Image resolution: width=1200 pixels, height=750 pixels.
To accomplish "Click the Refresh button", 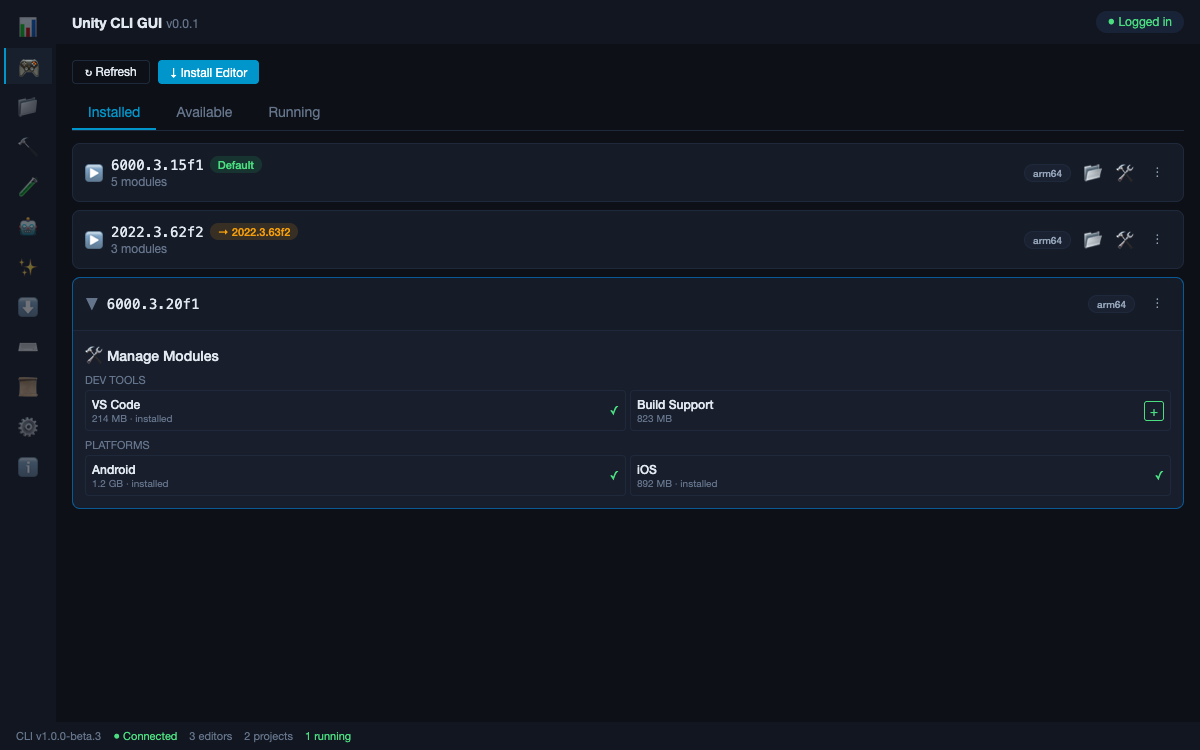I will pyautogui.click(x=111, y=72).
